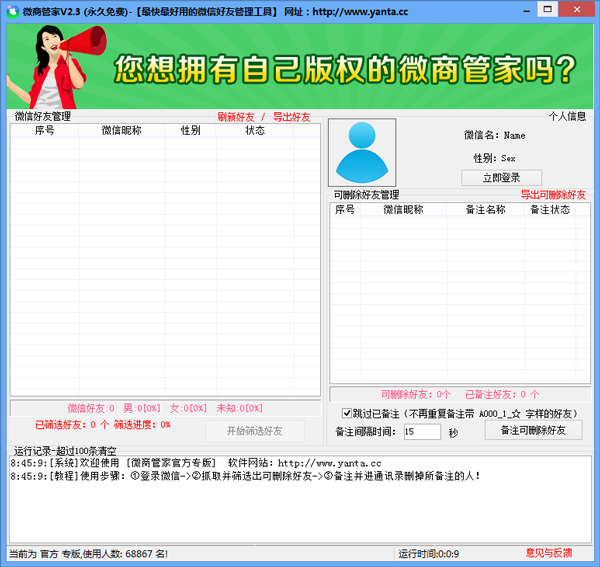Click the 备注间隔时间 input field

(422, 432)
